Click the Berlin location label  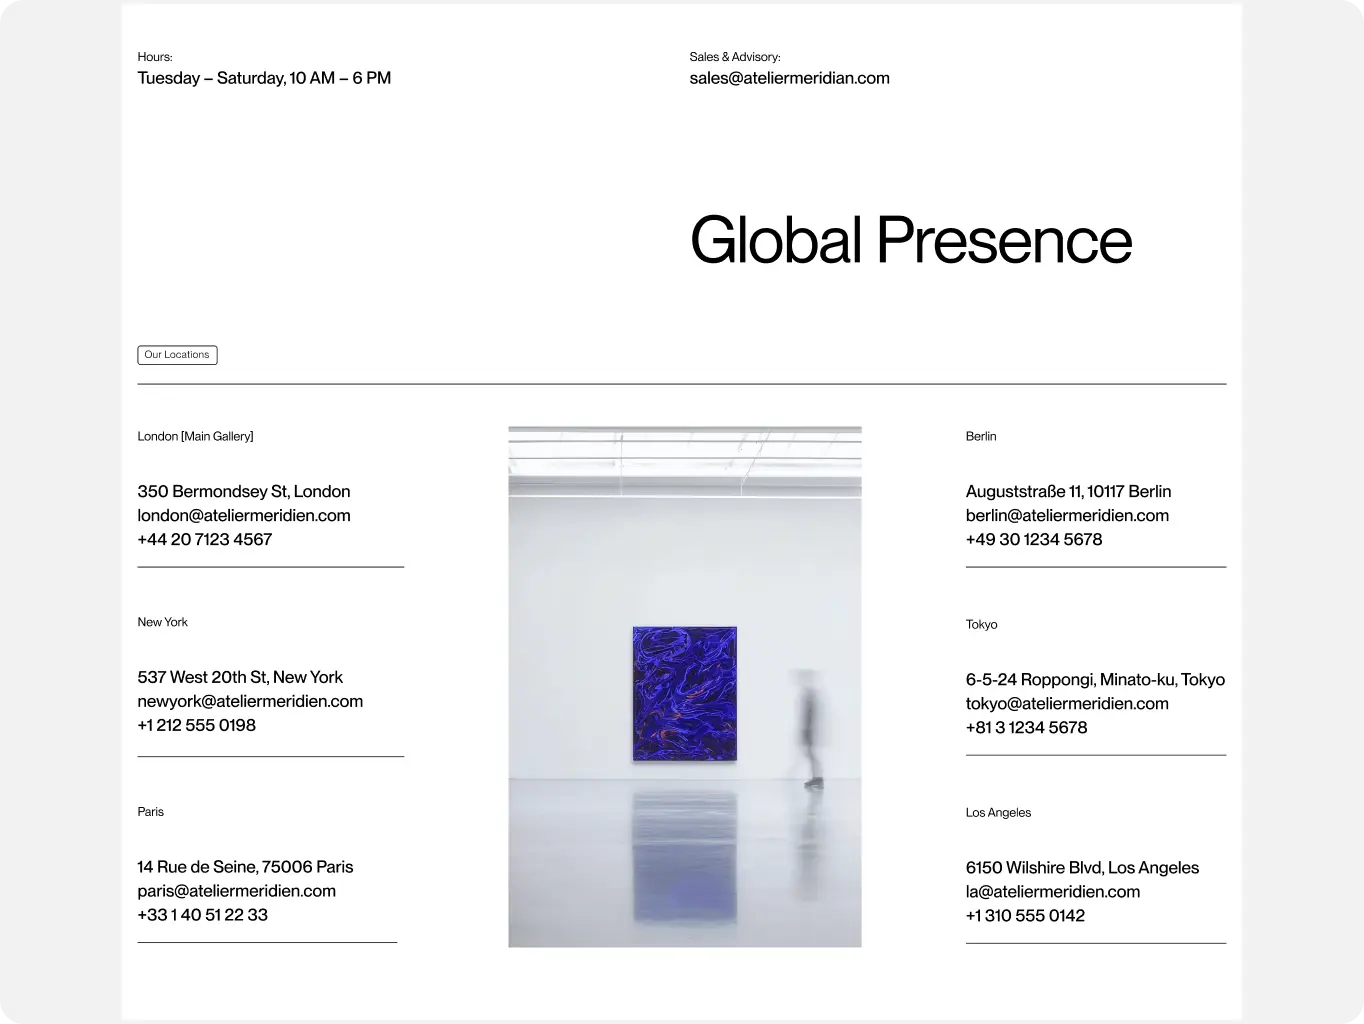click(x=981, y=437)
